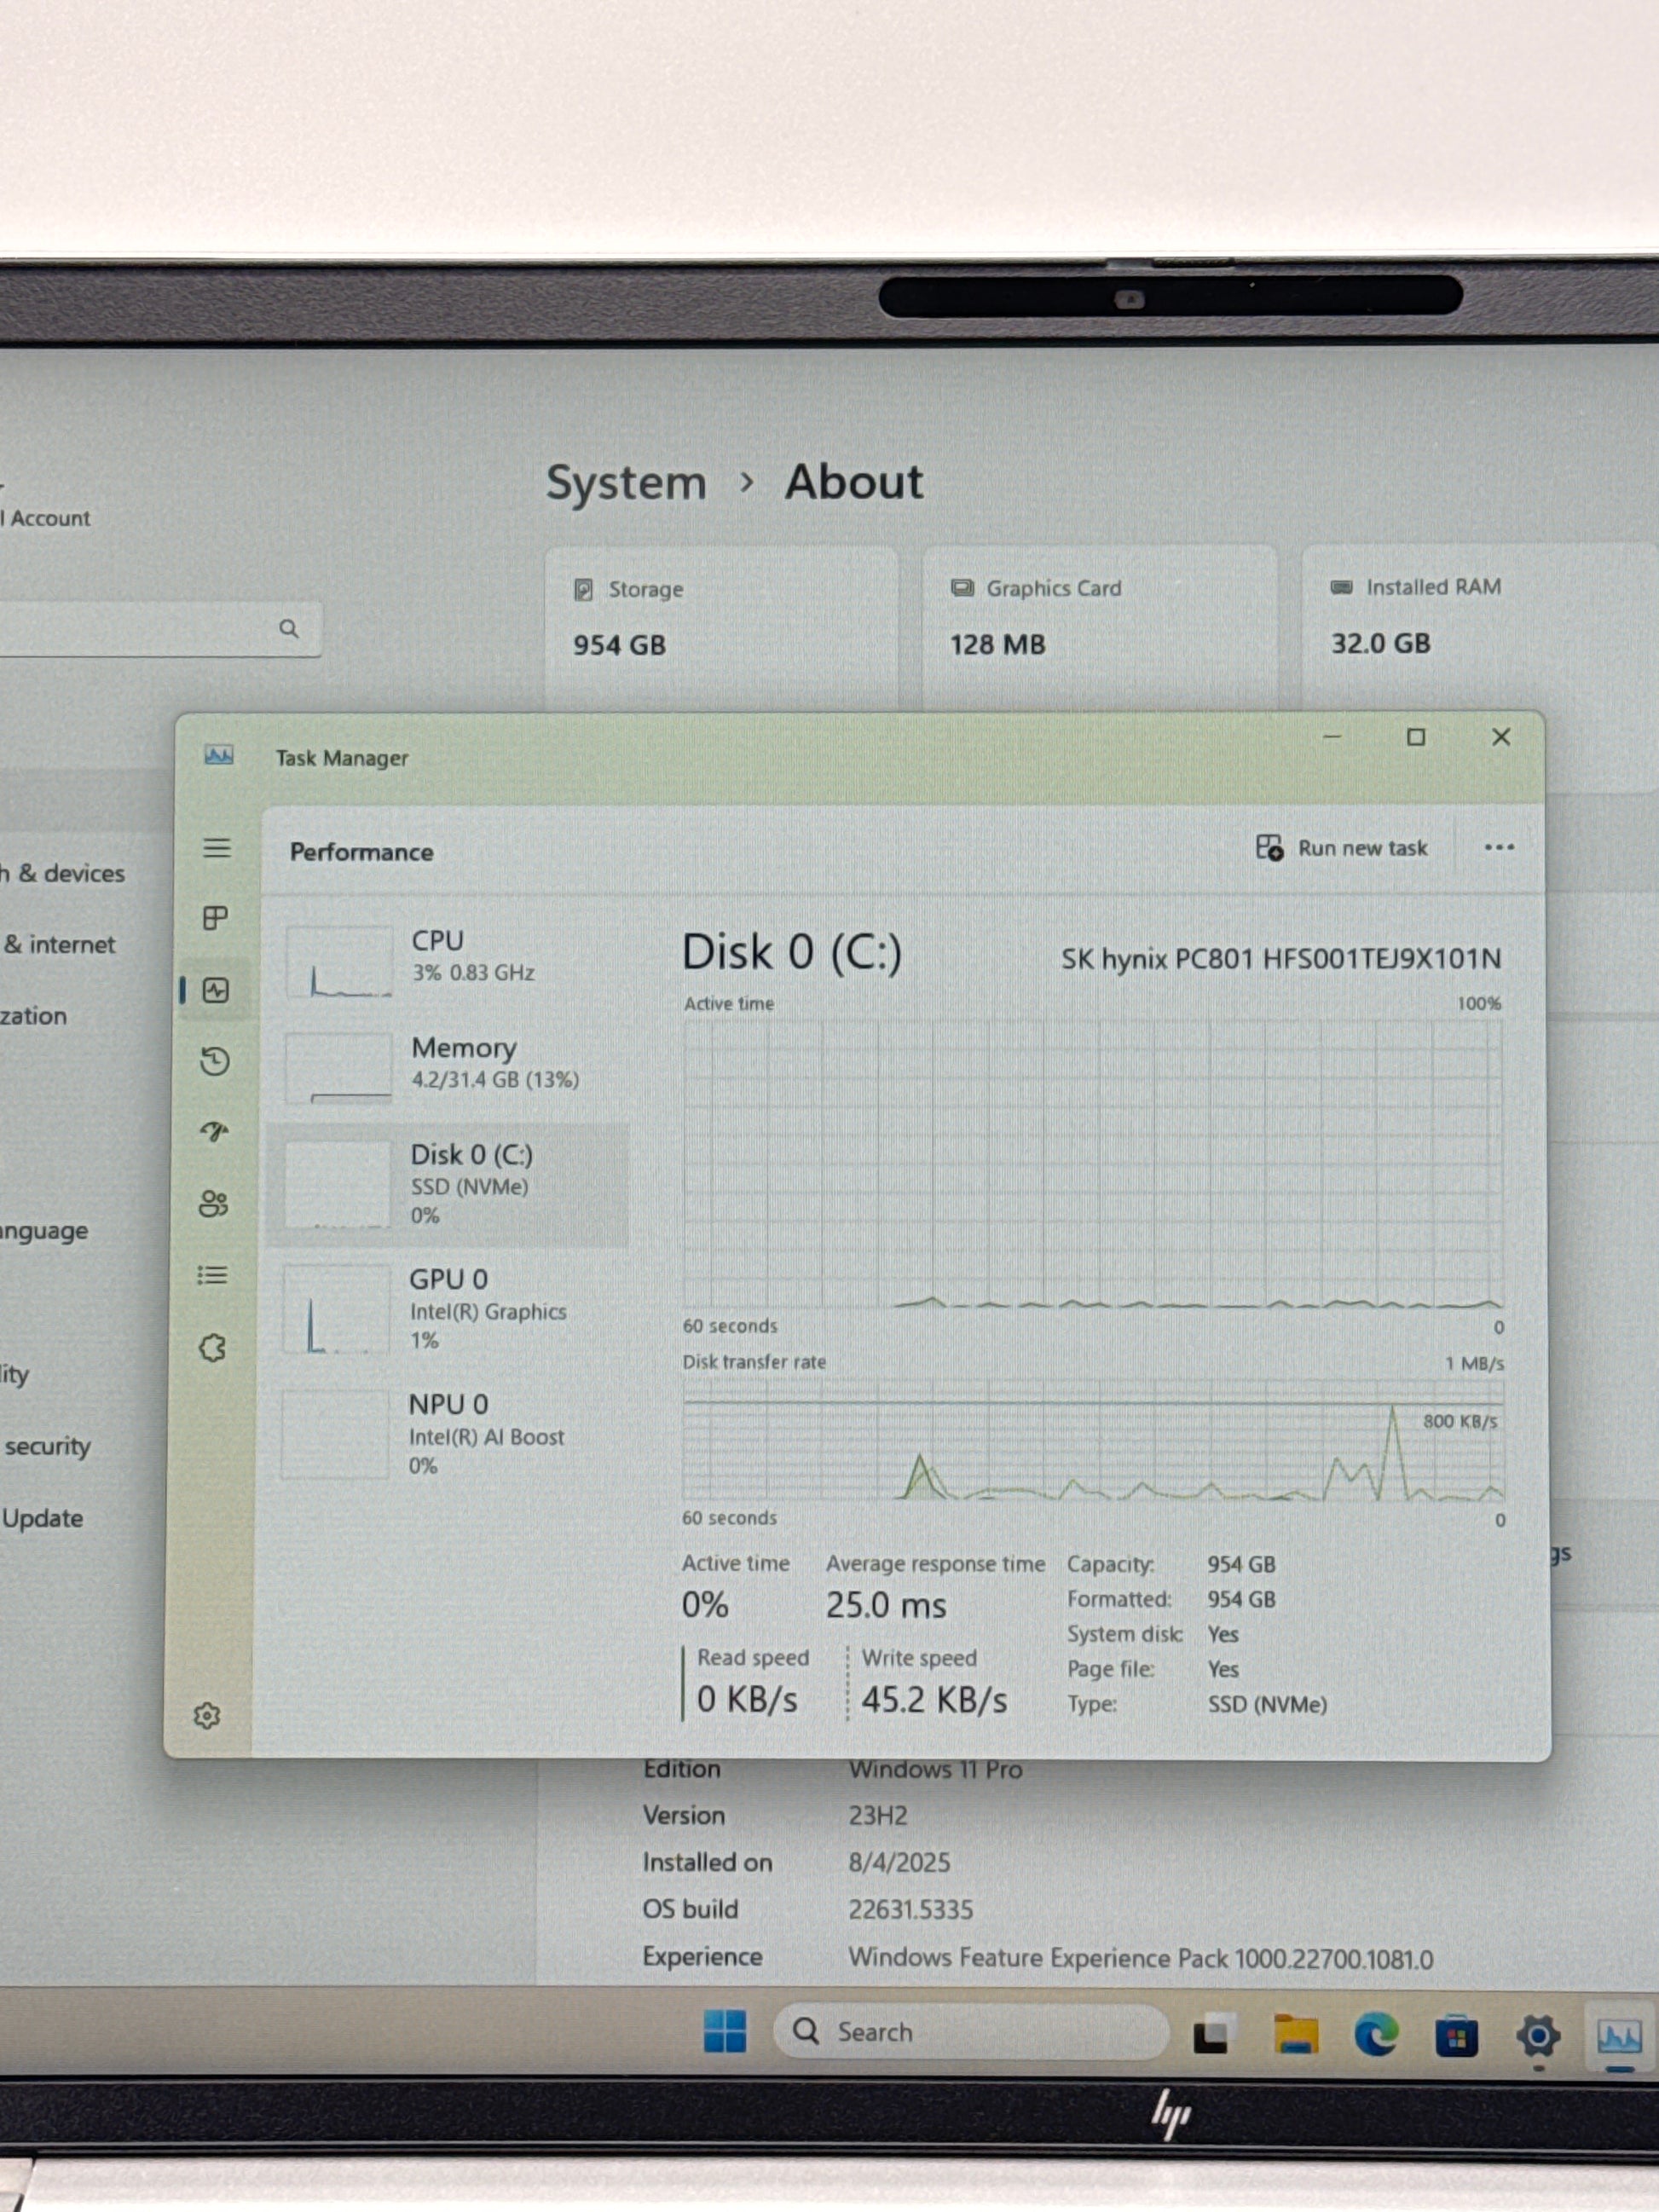Open Users page sidebar icon
1659x2212 pixels.
coord(214,1203)
